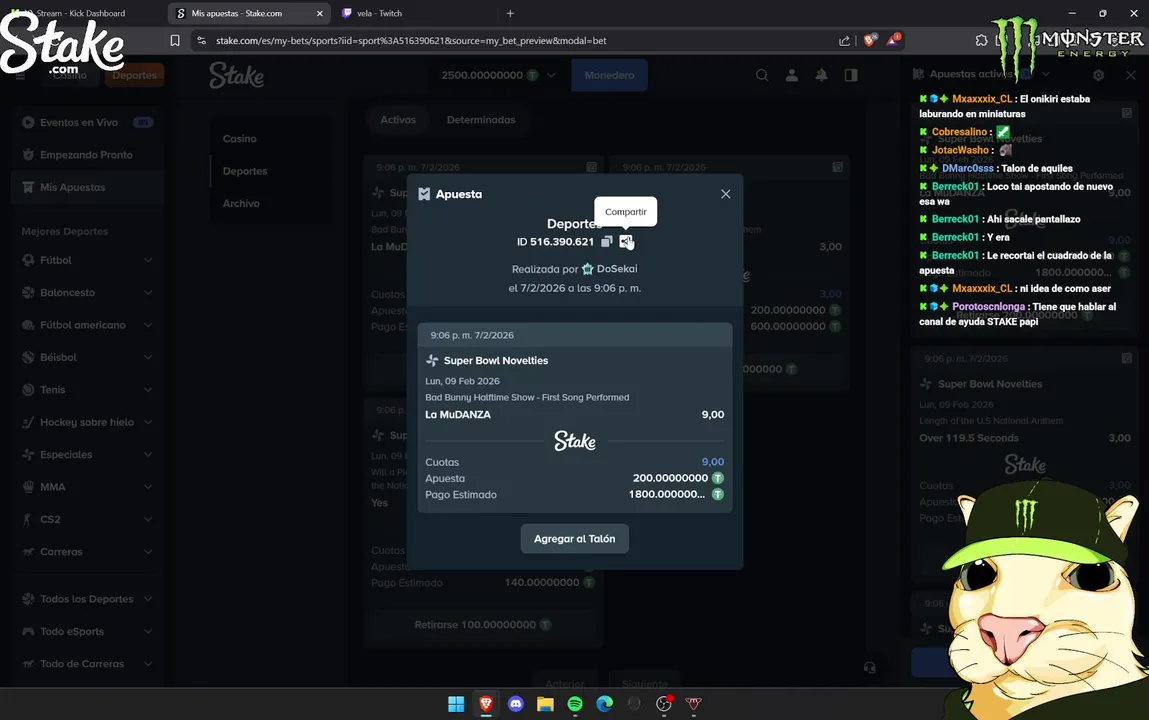Open Brave Rewards triangle icon

tap(893, 40)
